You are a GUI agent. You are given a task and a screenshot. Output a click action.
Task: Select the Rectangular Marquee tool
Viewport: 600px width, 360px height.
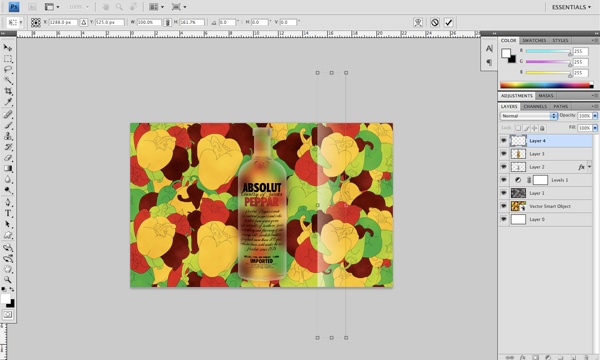coord(8,59)
